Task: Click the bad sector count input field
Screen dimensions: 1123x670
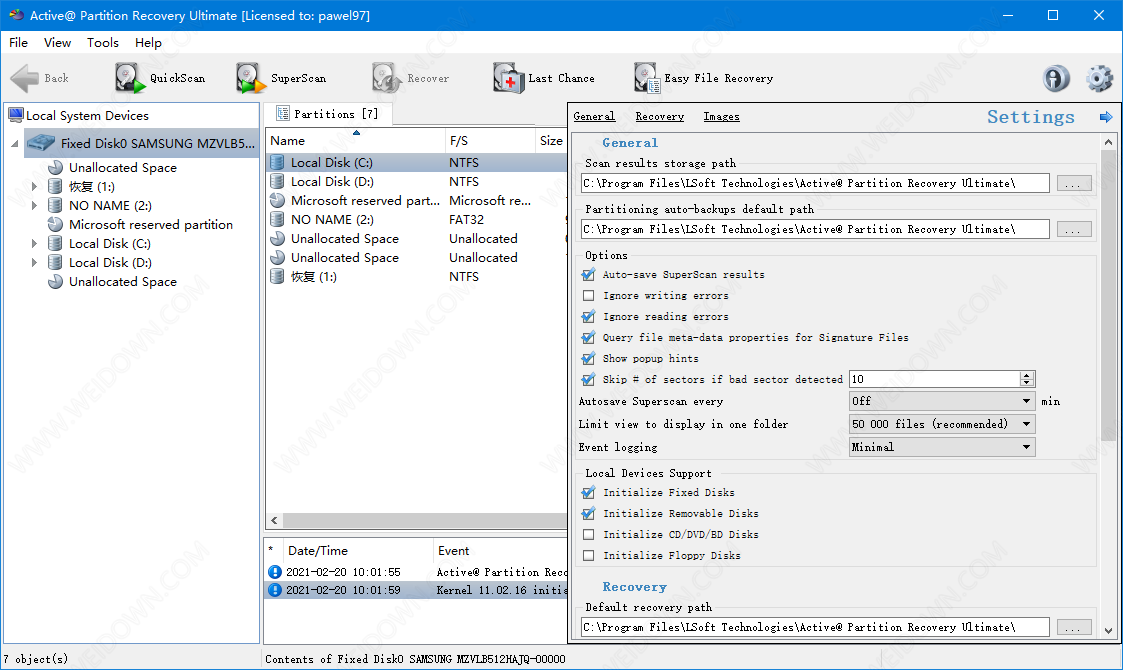Action: 935,379
